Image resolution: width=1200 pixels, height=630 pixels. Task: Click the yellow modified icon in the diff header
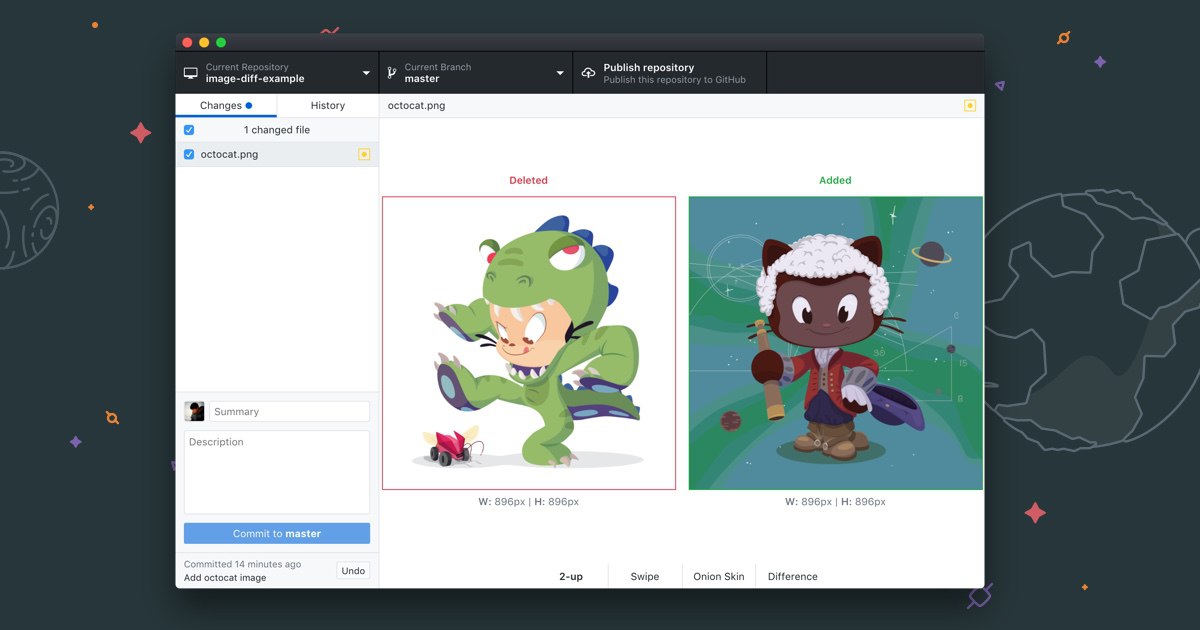tap(970, 105)
